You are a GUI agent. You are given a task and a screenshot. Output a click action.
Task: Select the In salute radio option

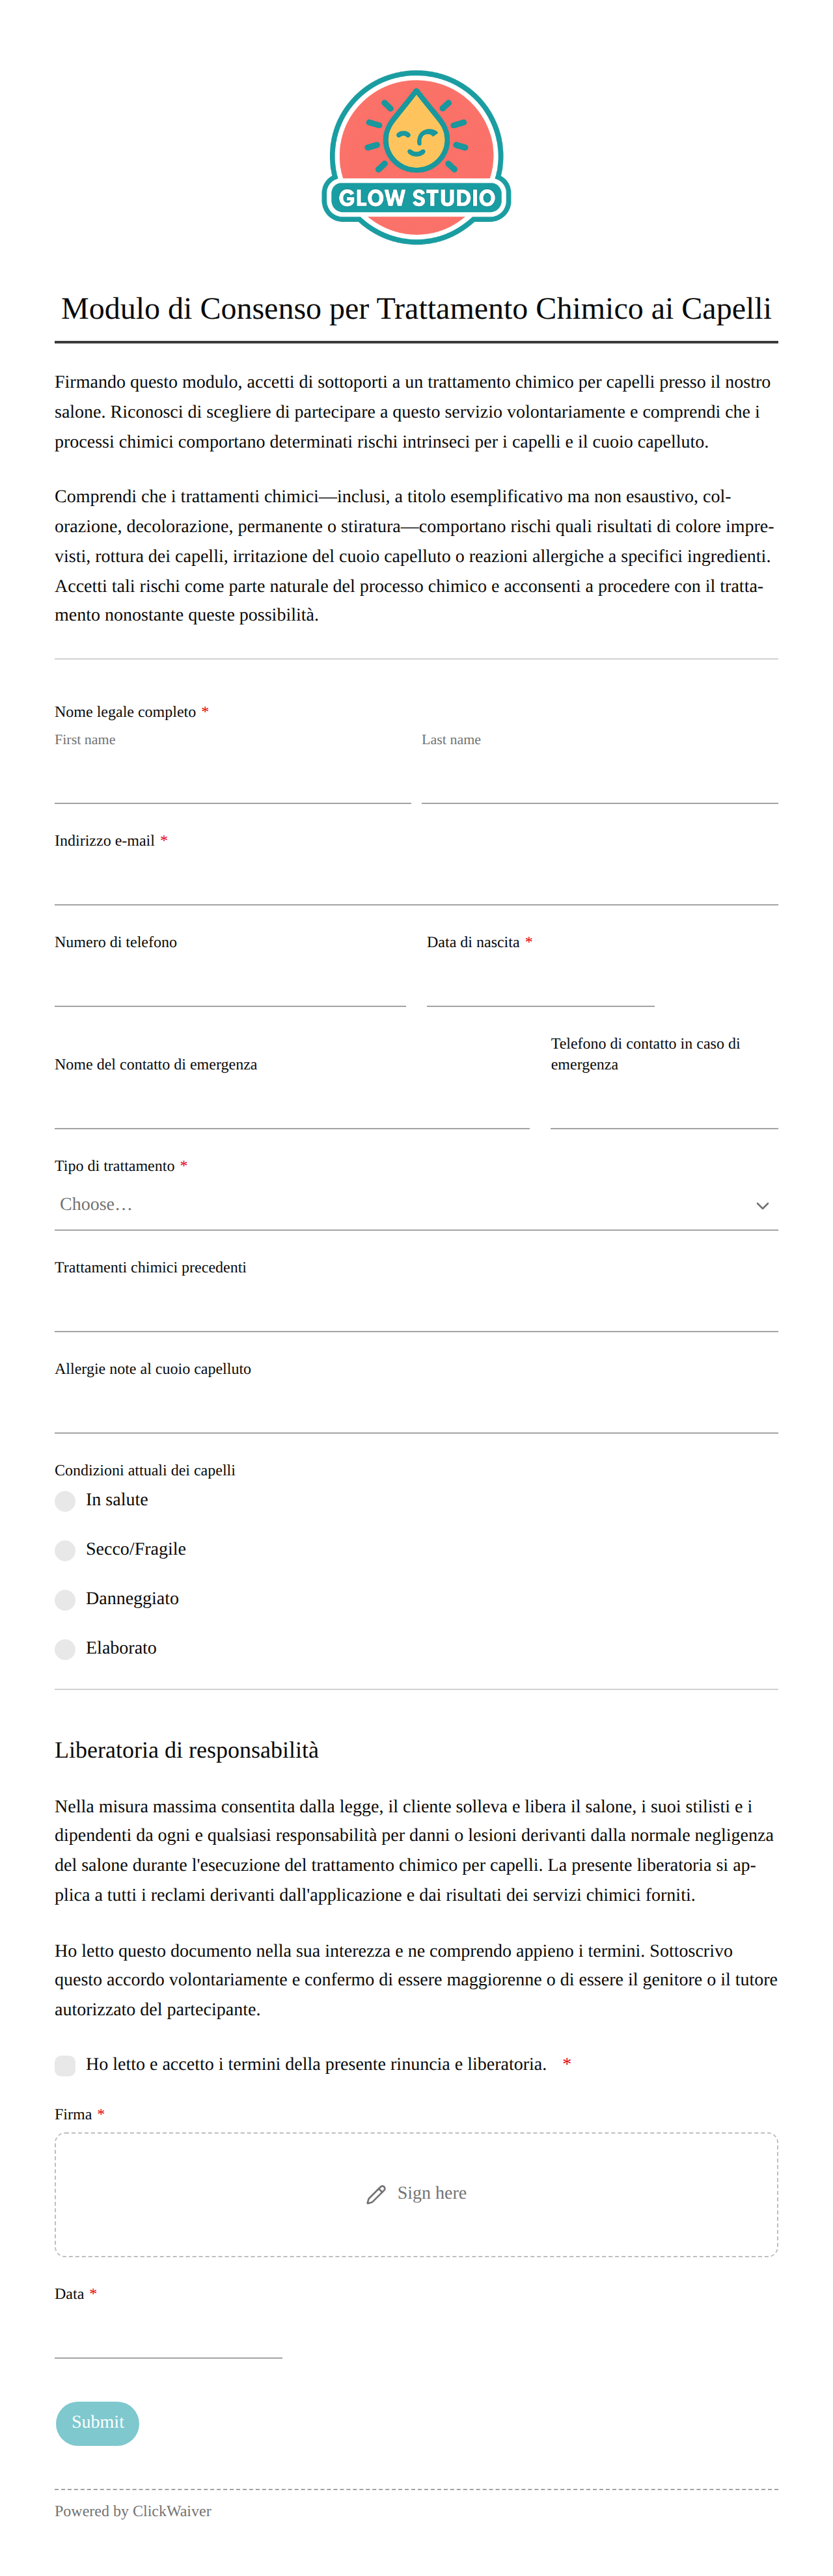[65, 1500]
